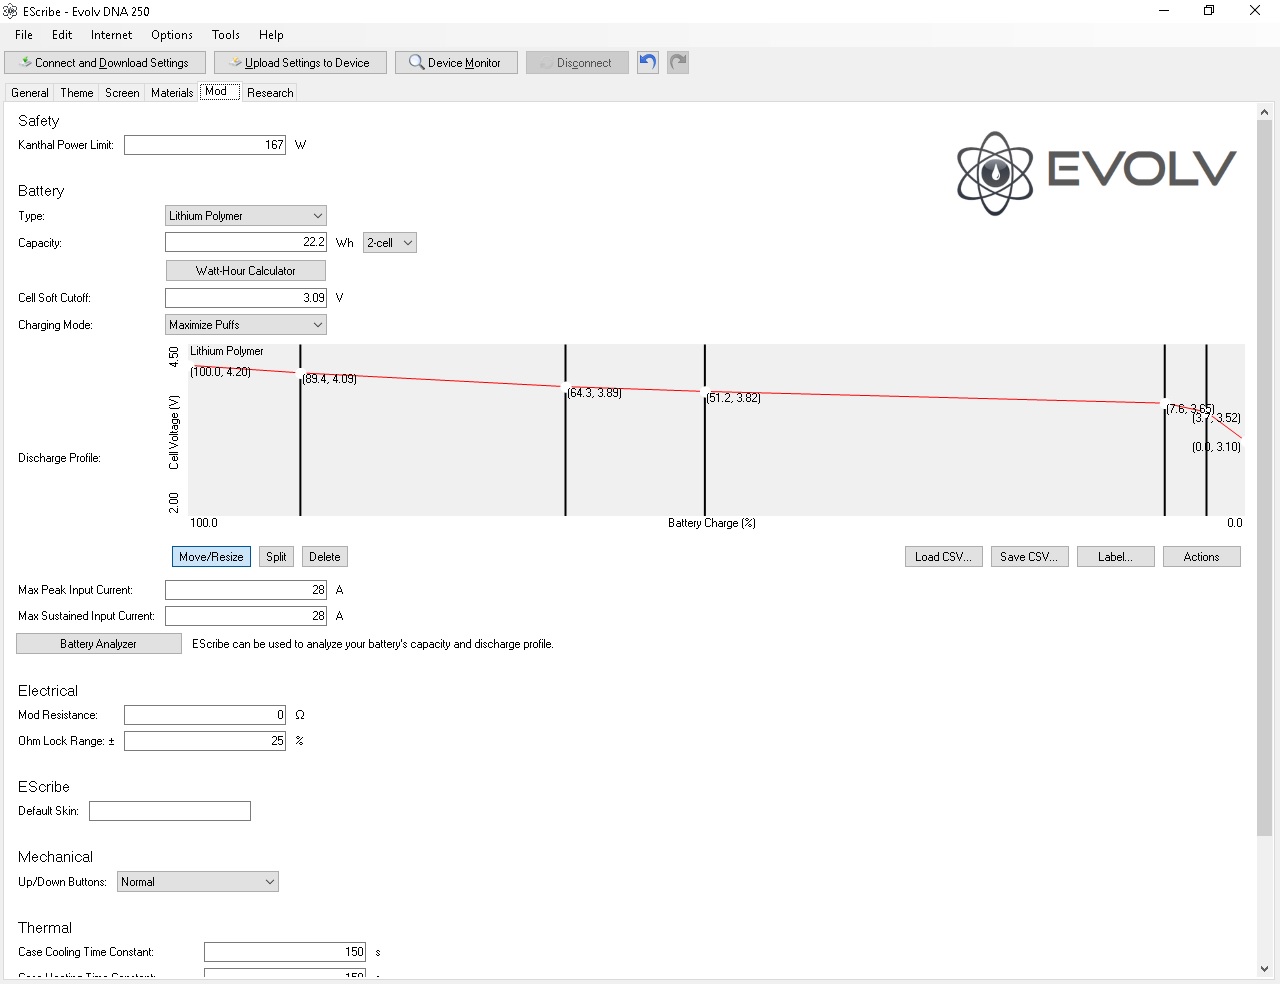Click the Redo arrow icon
This screenshot has height=984, width=1280.
click(678, 62)
